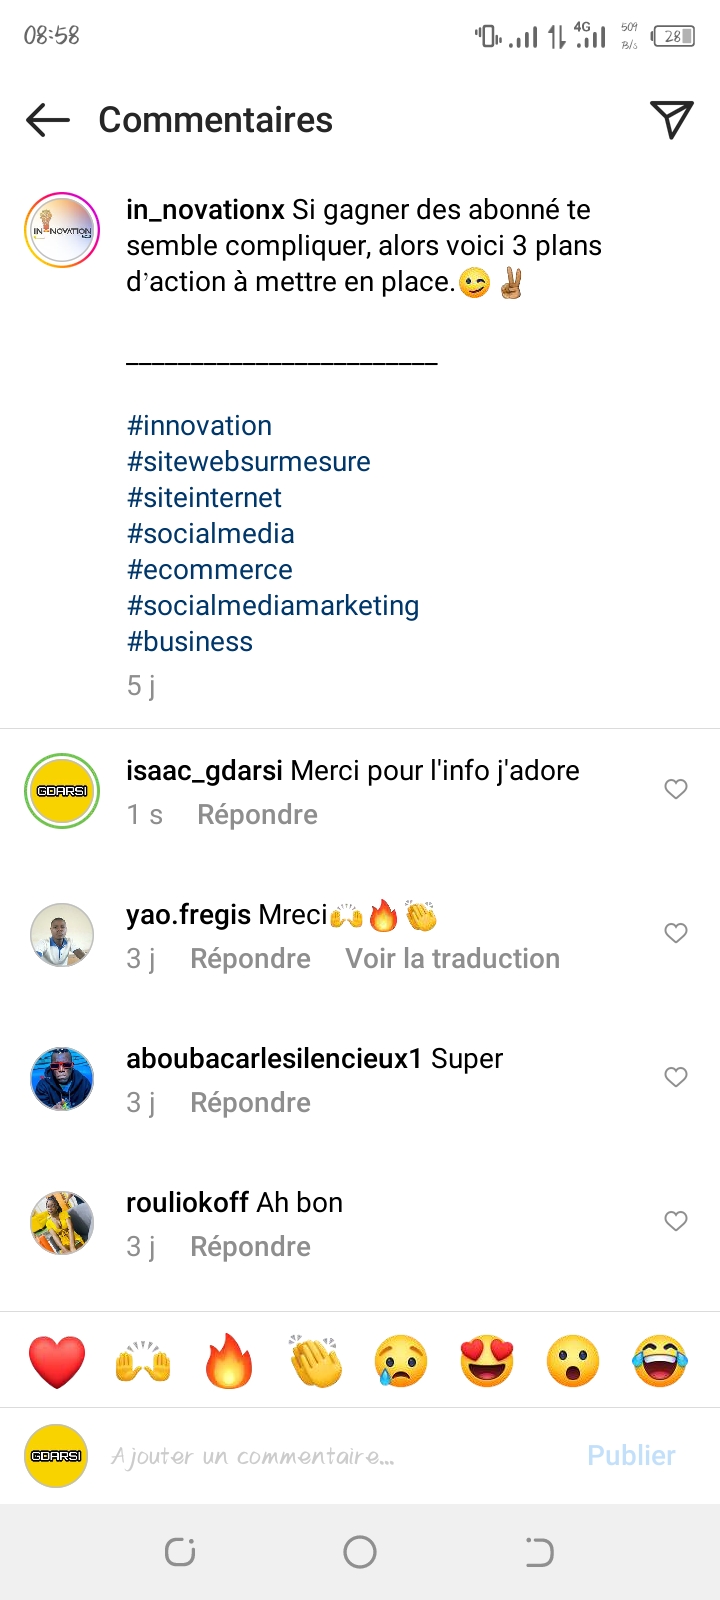Insert the clapping hands emoji reaction

click(315, 1361)
